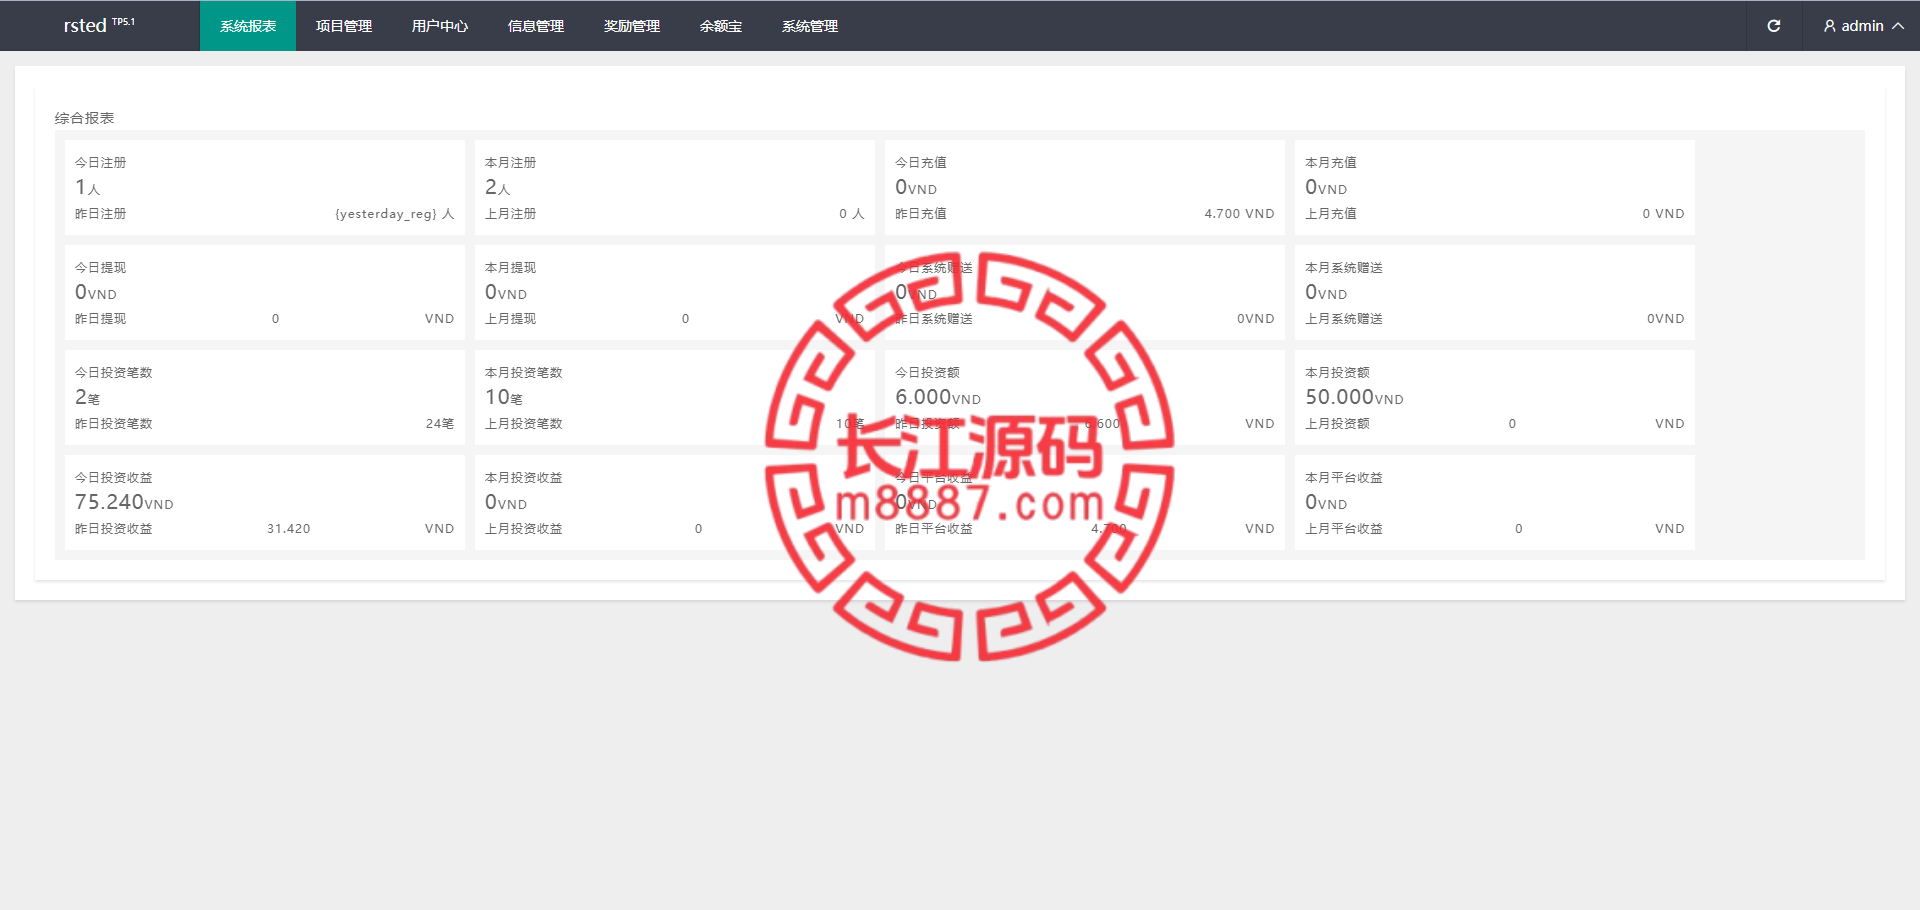Click the refresh icon in top bar
1920x910 pixels.
tap(1774, 26)
